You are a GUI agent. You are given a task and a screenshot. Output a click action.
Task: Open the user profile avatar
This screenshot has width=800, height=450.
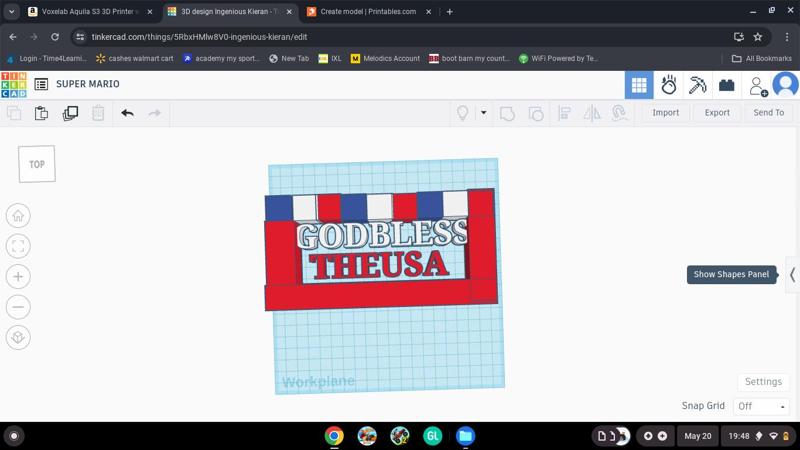(785, 85)
